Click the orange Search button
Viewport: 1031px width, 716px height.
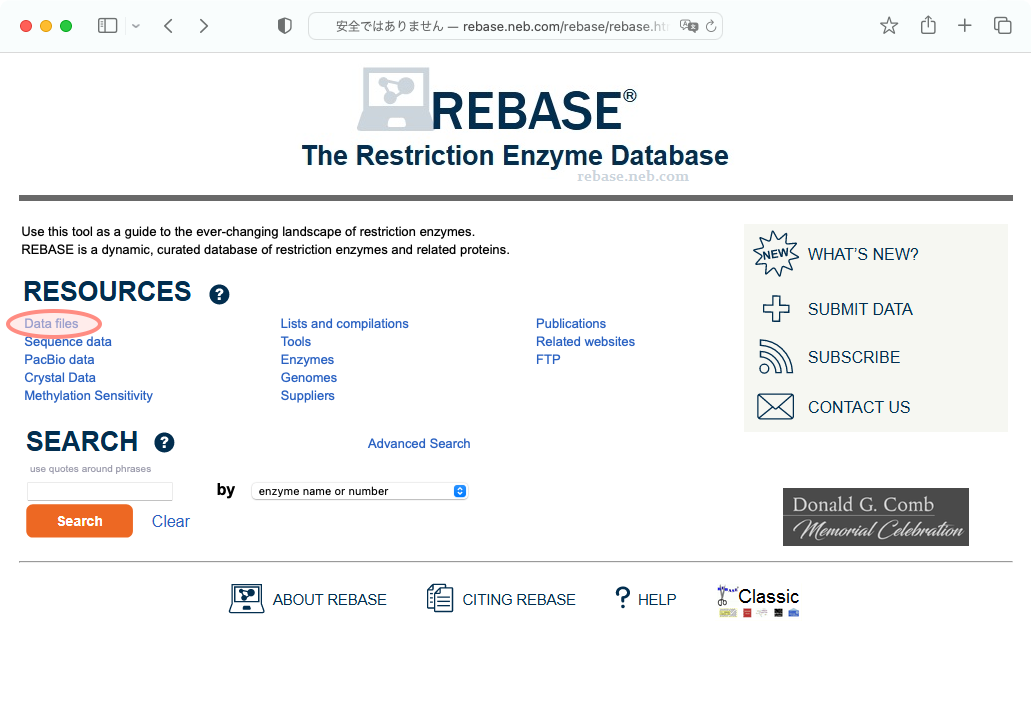pyautogui.click(x=80, y=521)
